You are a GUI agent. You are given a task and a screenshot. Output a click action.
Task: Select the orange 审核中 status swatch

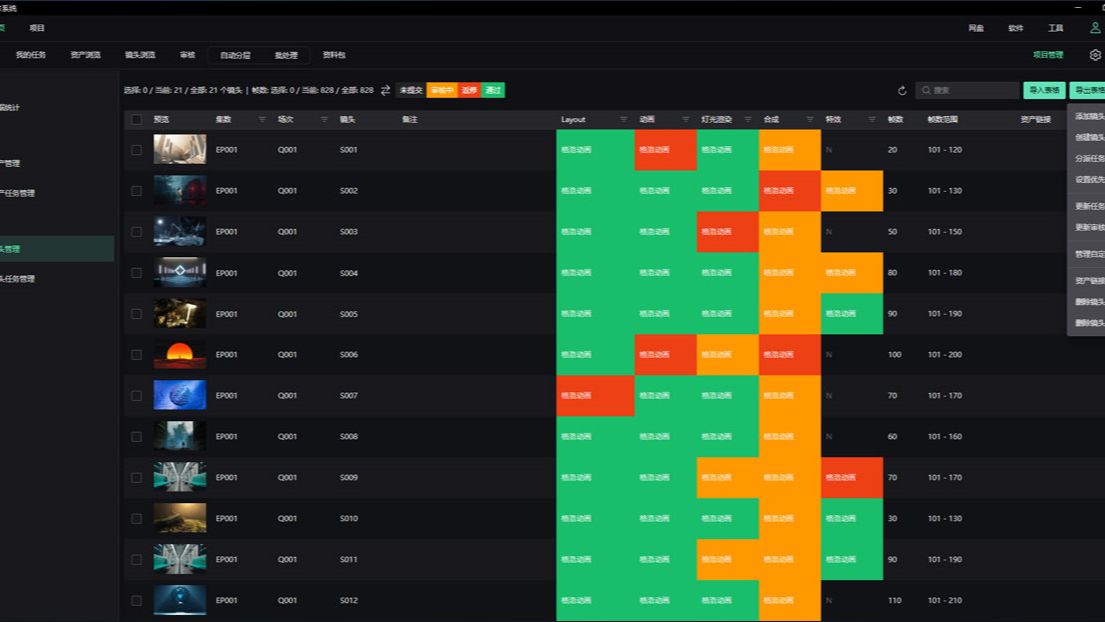pos(441,90)
